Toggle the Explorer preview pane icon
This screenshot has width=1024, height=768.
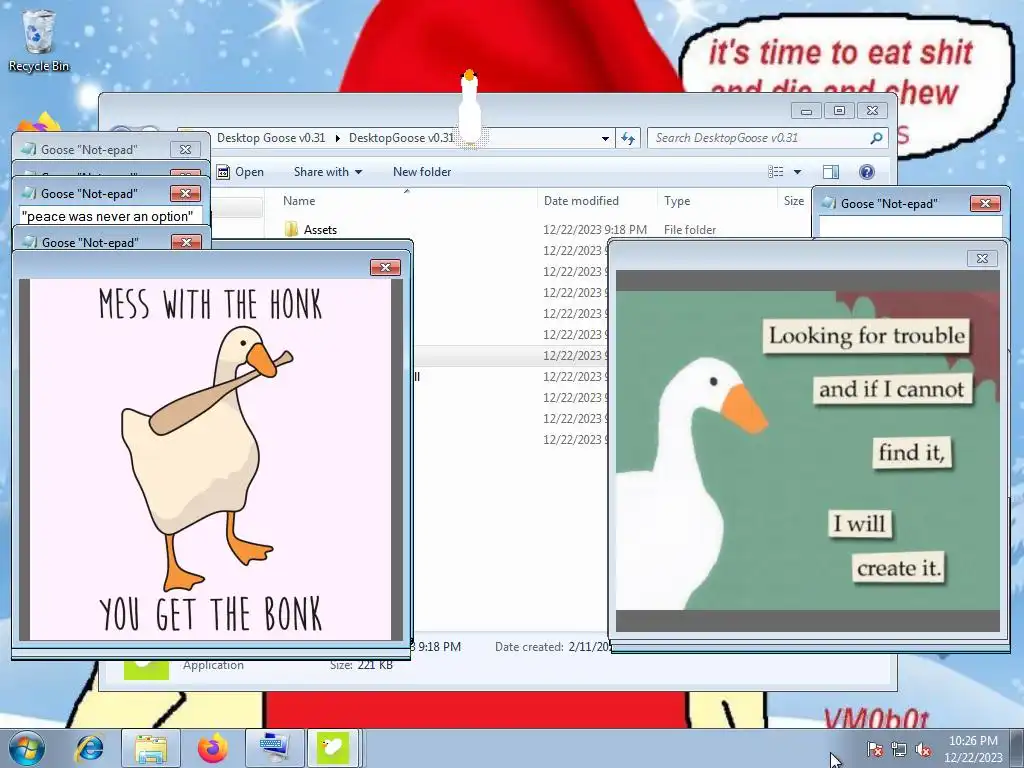click(x=830, y=172)
